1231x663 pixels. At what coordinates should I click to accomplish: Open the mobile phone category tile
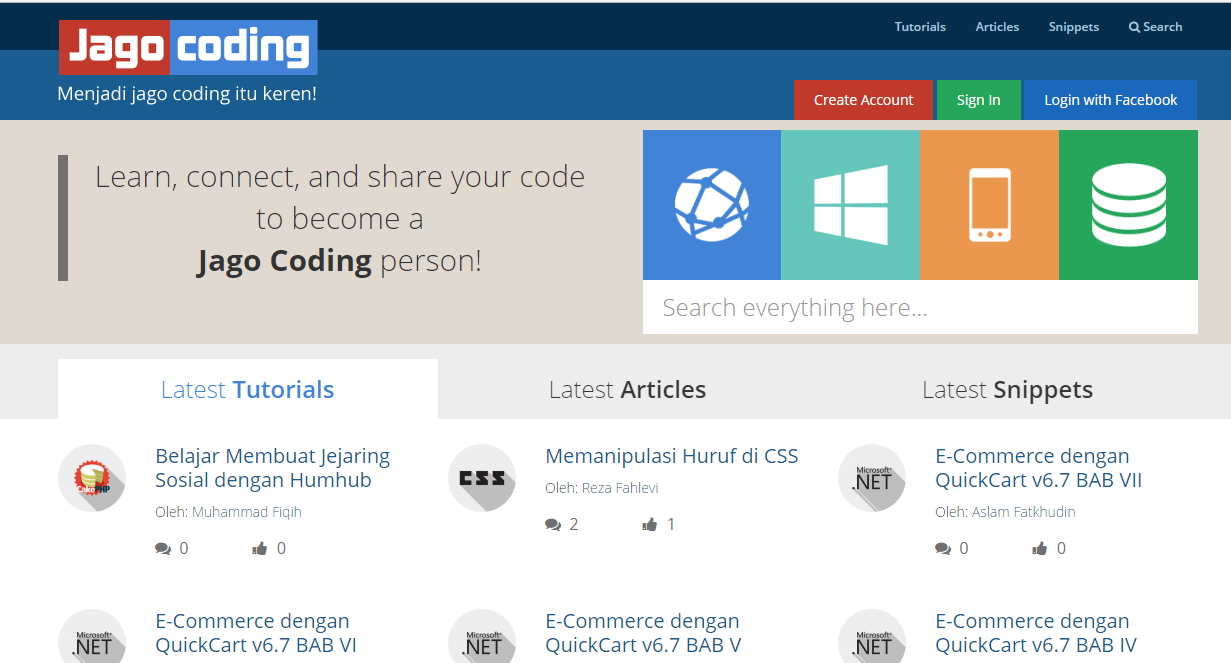989,205
